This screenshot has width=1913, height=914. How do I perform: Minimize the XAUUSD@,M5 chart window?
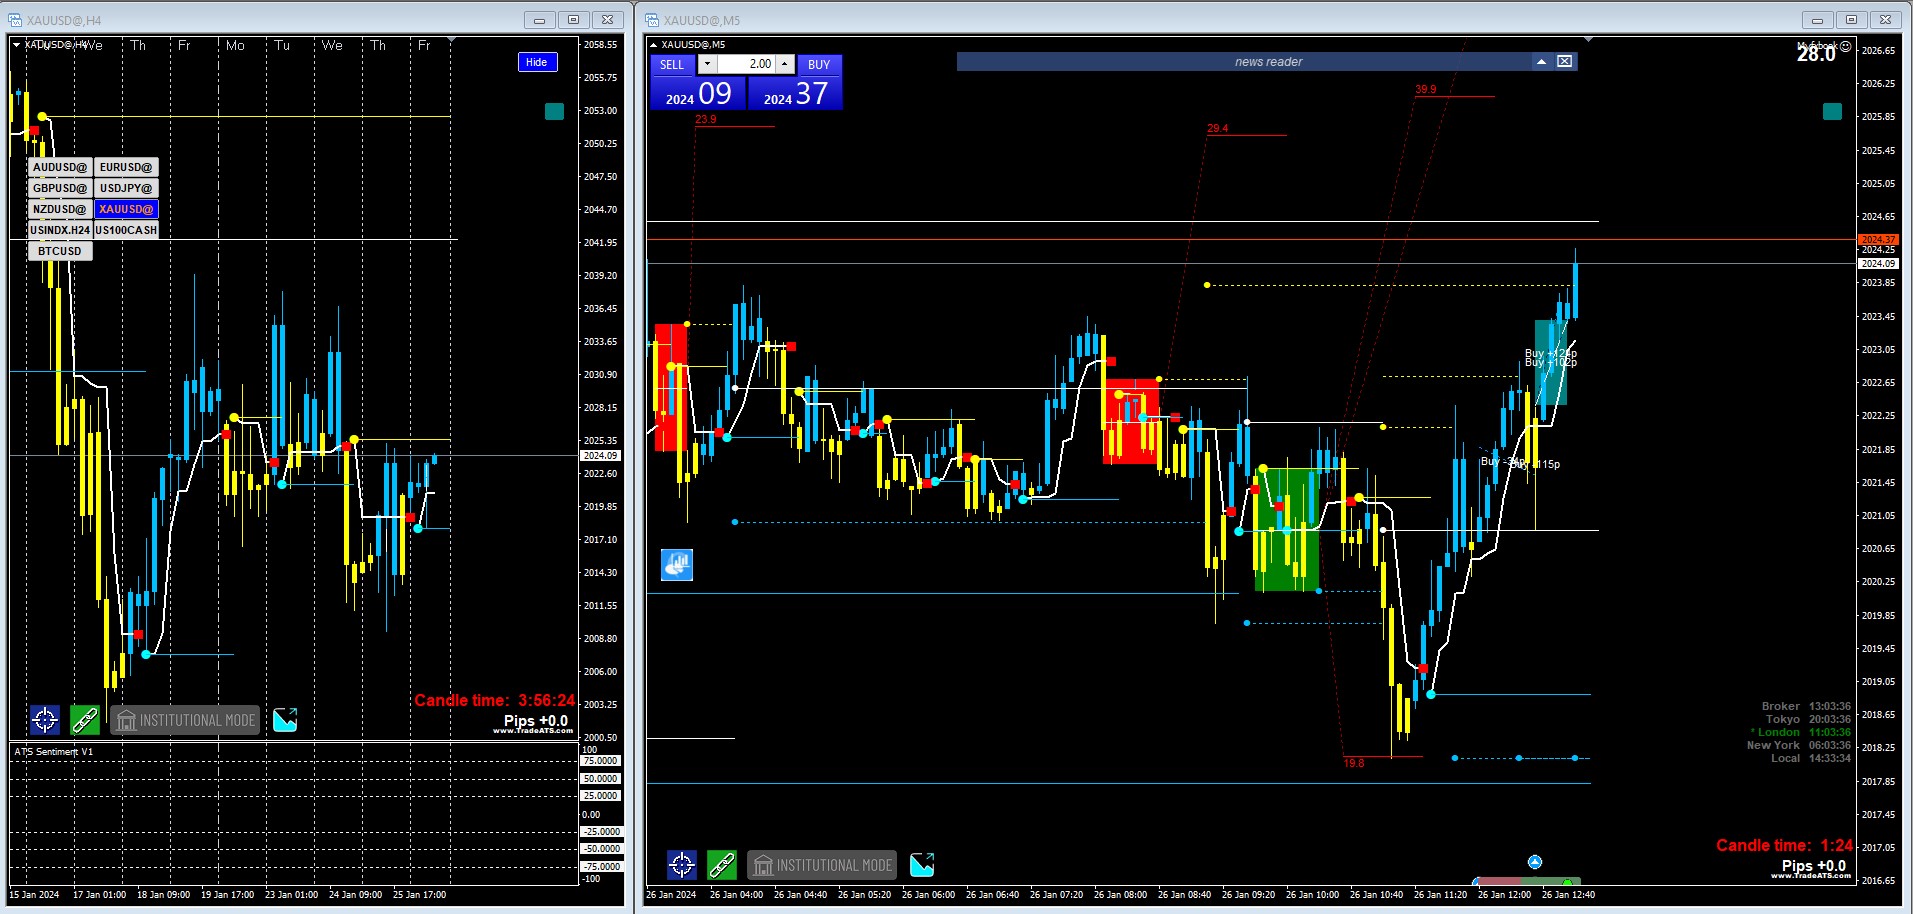click(1817, 20)
